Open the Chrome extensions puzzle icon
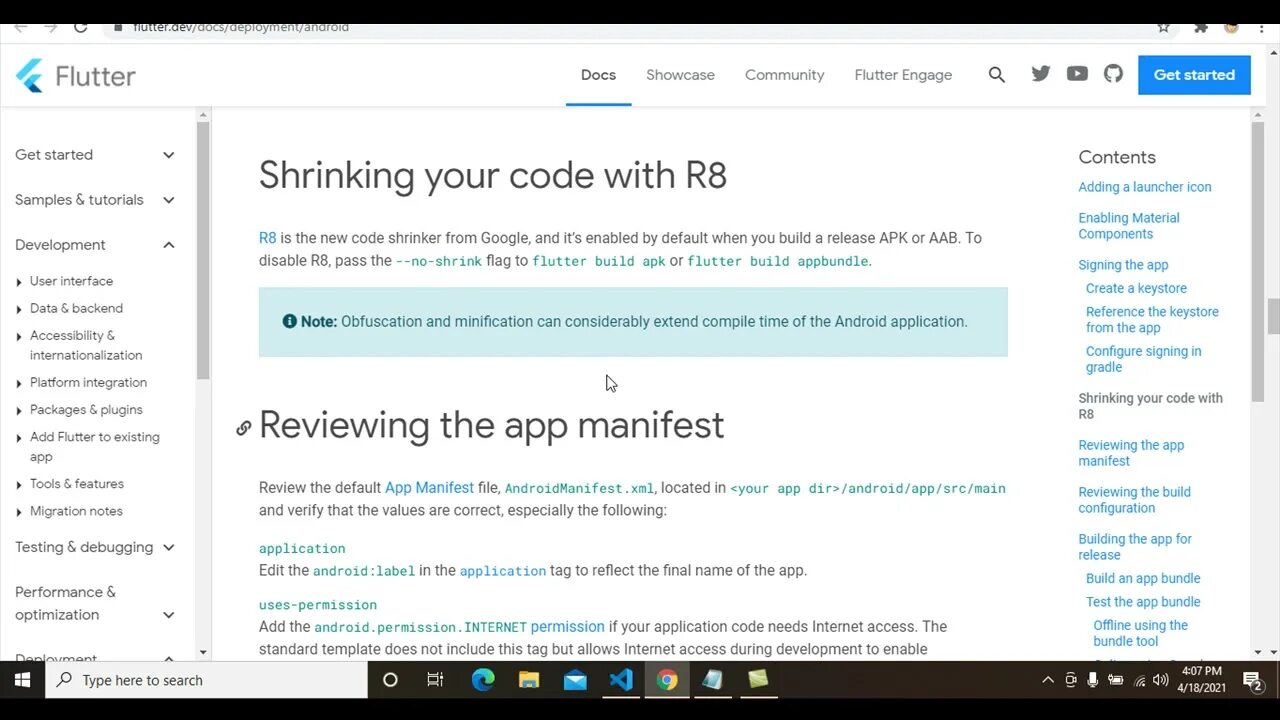 (x=1200, y=27)
